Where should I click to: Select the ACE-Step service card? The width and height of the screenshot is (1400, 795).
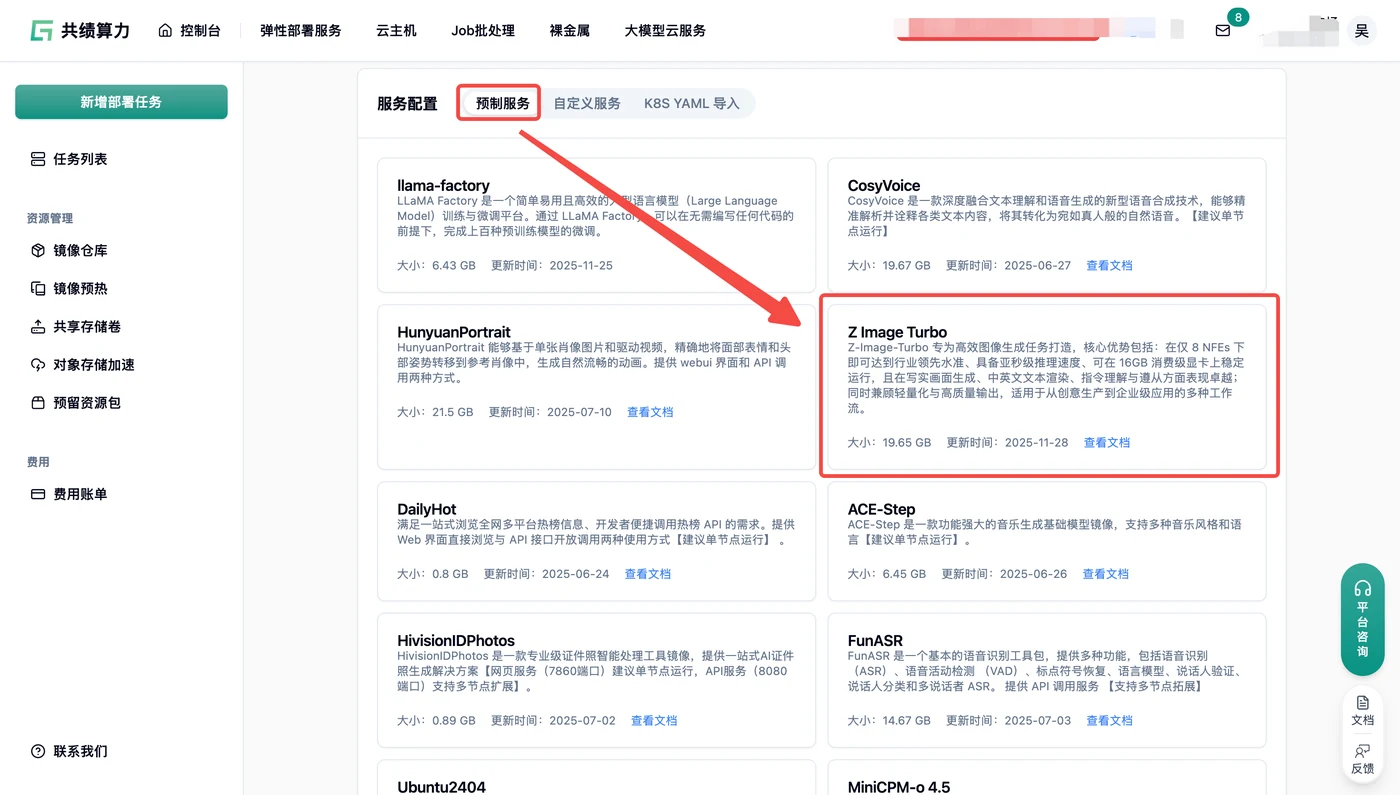click(x=1047, y=541)
